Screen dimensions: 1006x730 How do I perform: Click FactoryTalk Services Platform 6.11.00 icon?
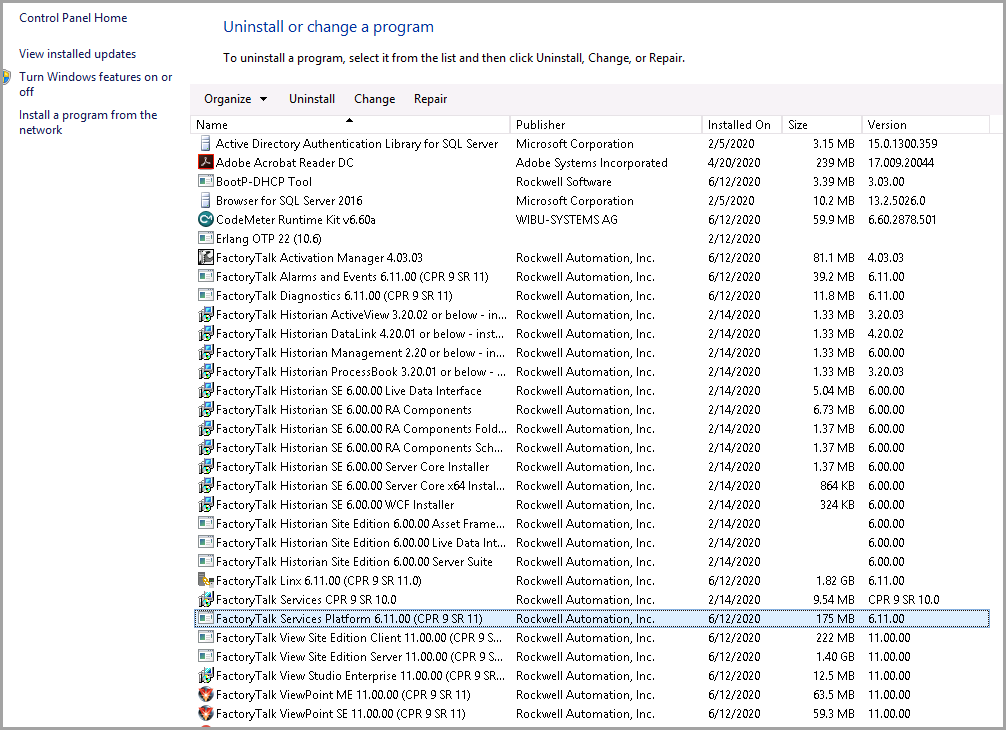pyautogui.click(x=205, y=618)
